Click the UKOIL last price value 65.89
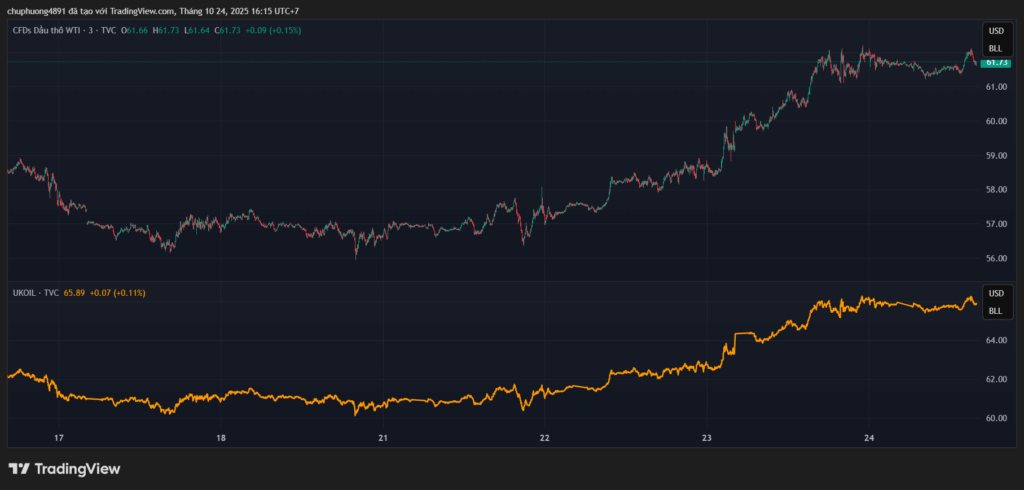Screen dimensions: 1024x490 [74, 293]
